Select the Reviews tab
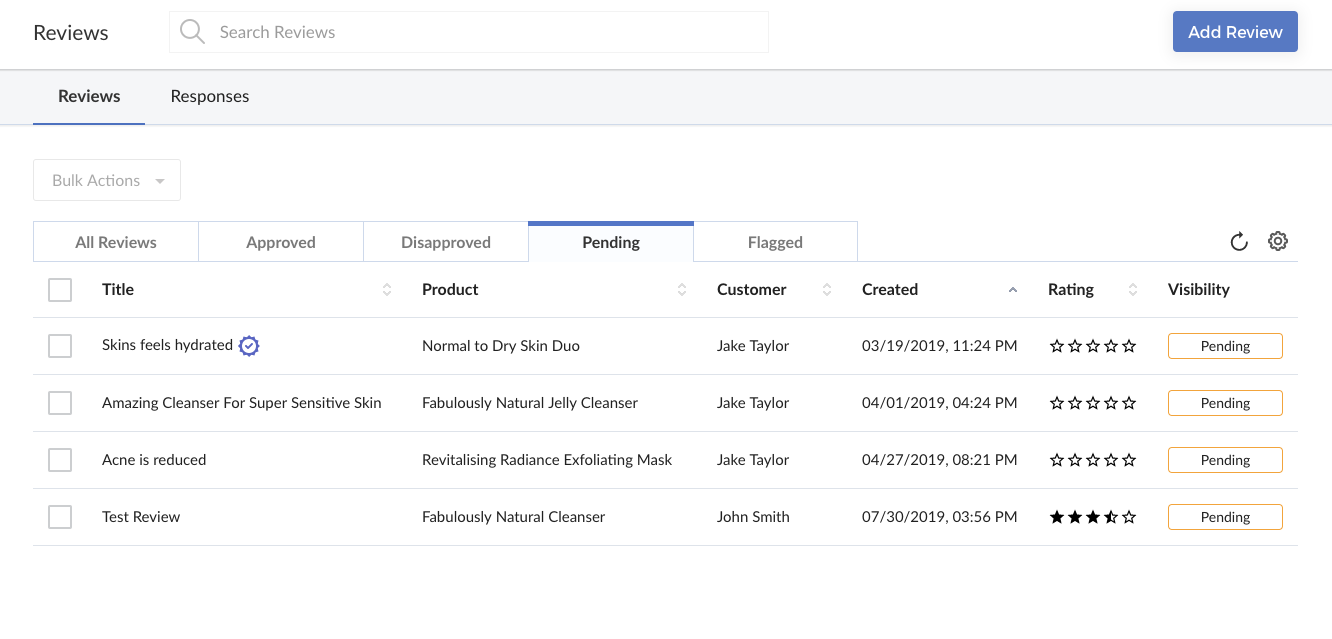 [x=89, y=96]
